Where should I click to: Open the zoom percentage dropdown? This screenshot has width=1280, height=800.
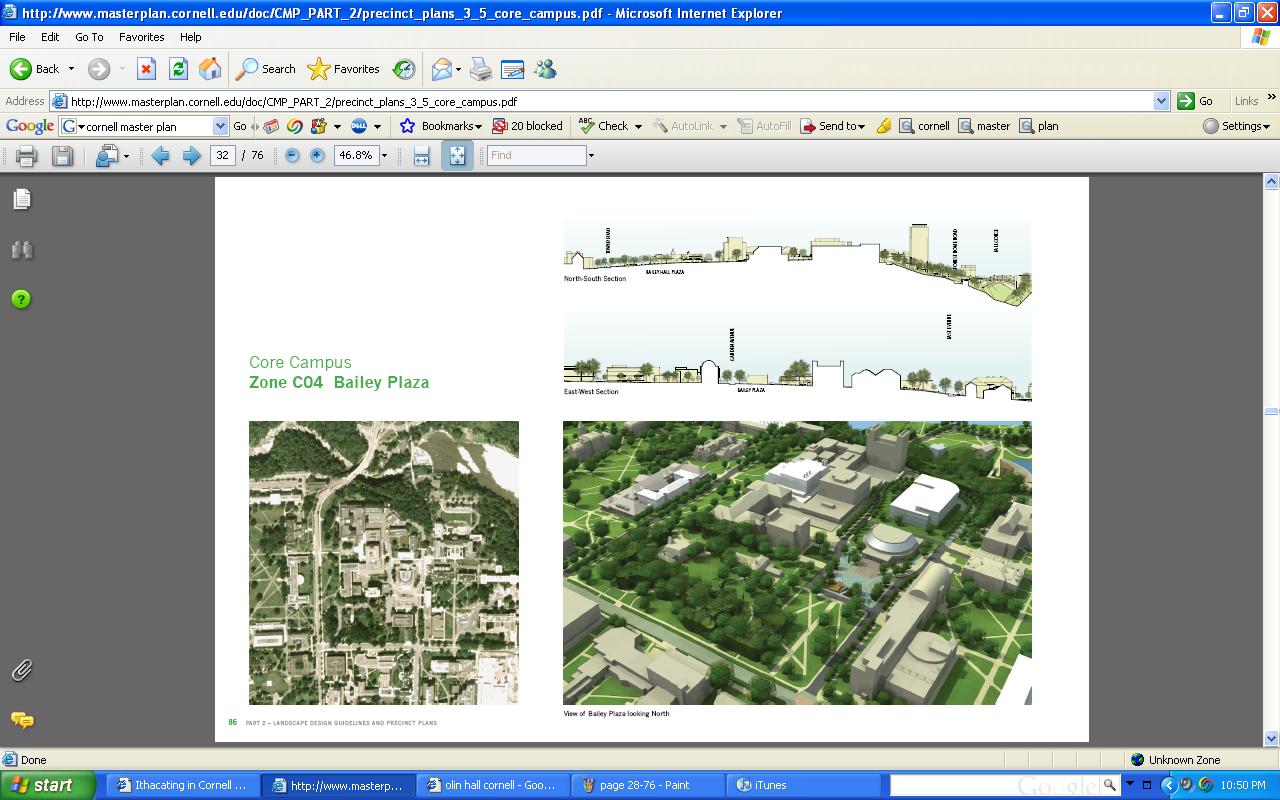coord(384,156)
